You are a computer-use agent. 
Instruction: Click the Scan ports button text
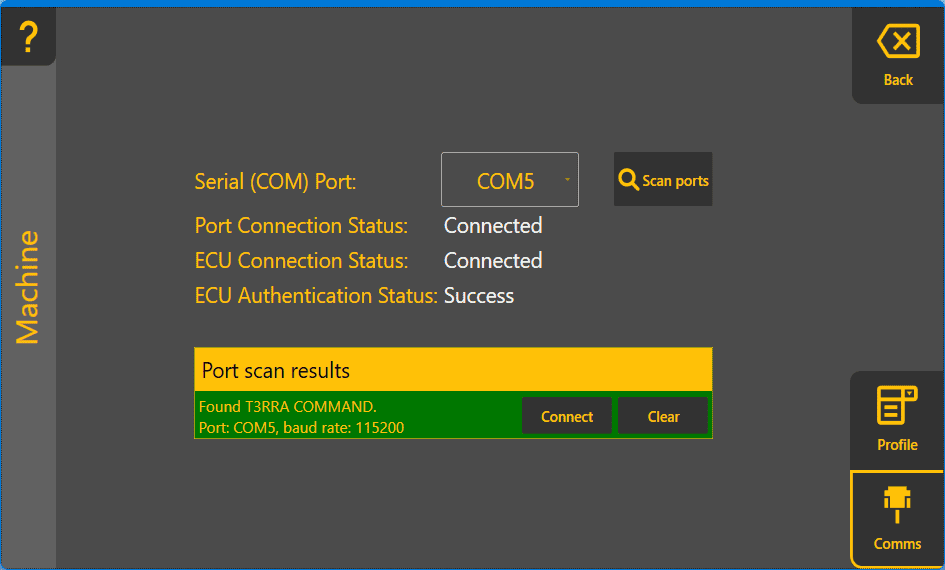click(x=675, y=181)
